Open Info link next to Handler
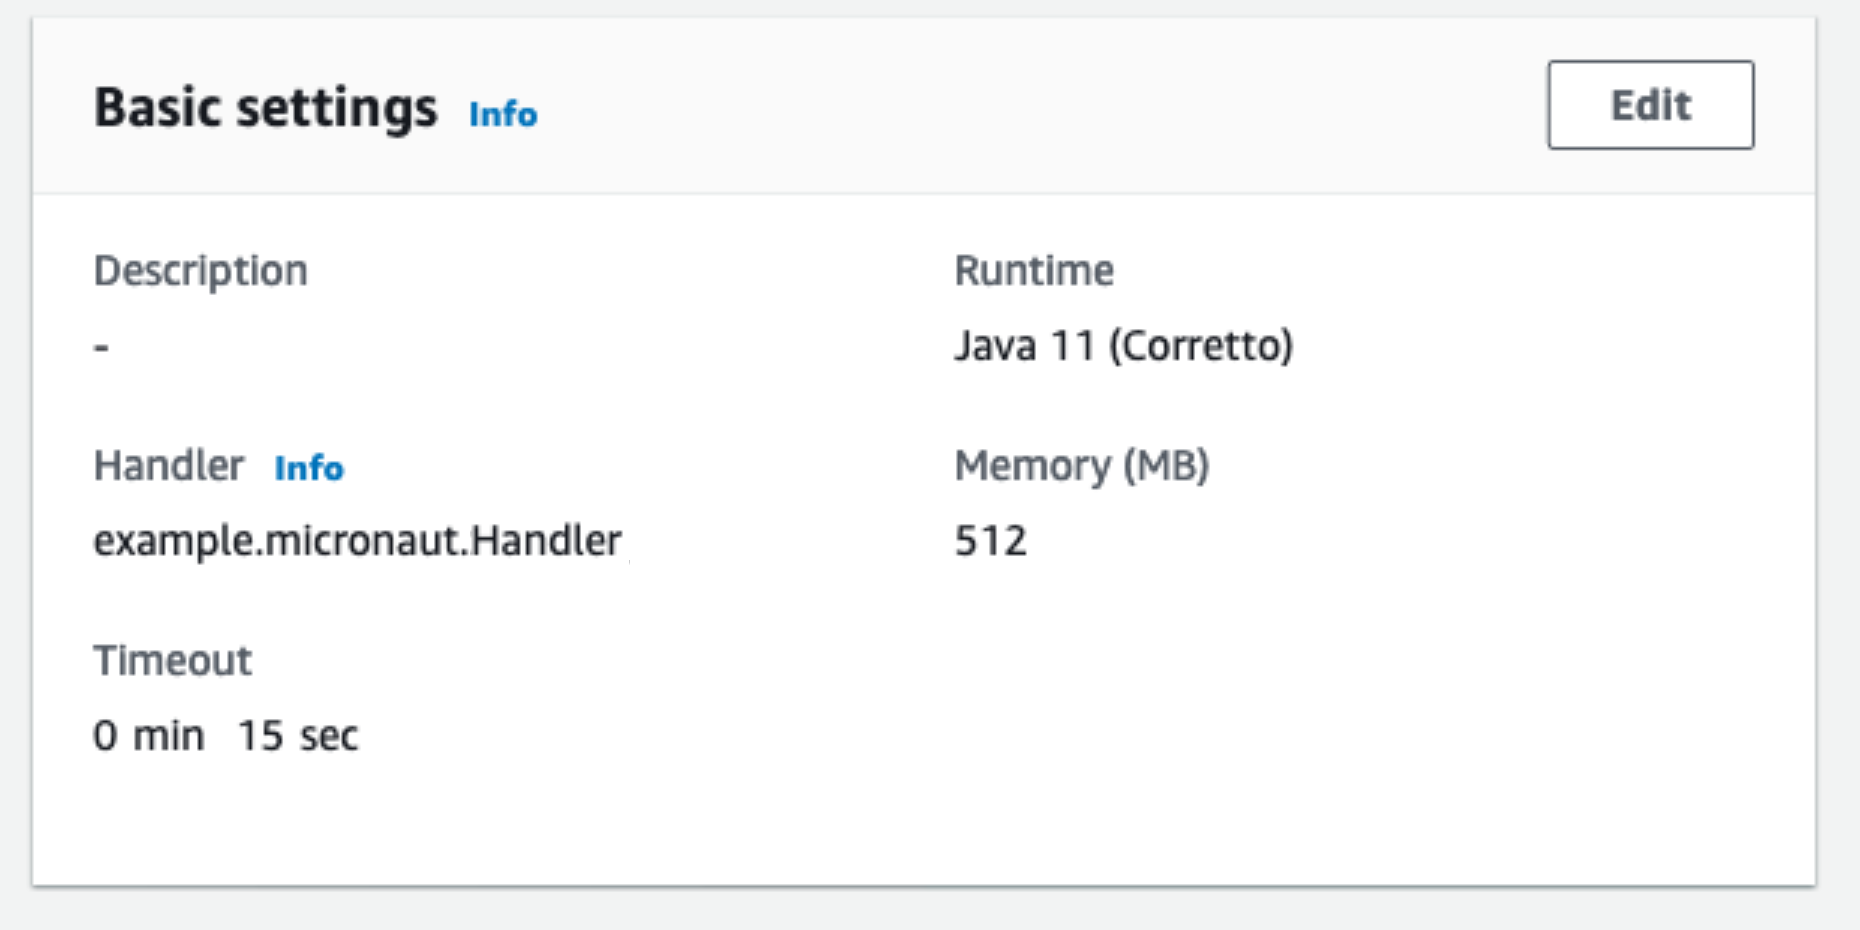Viewport: 1860px width, 930px height. coord(309,467)
